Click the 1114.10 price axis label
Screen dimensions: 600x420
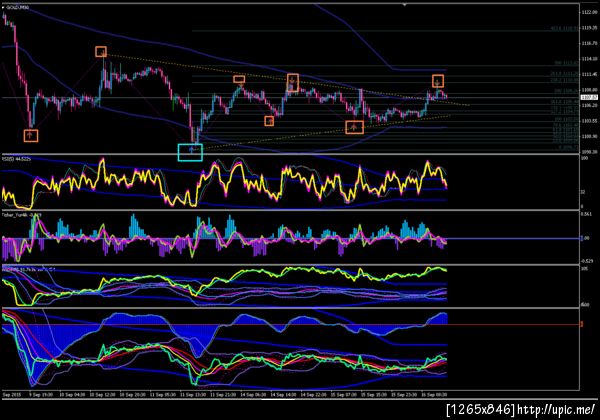click(x=589, y=59)
